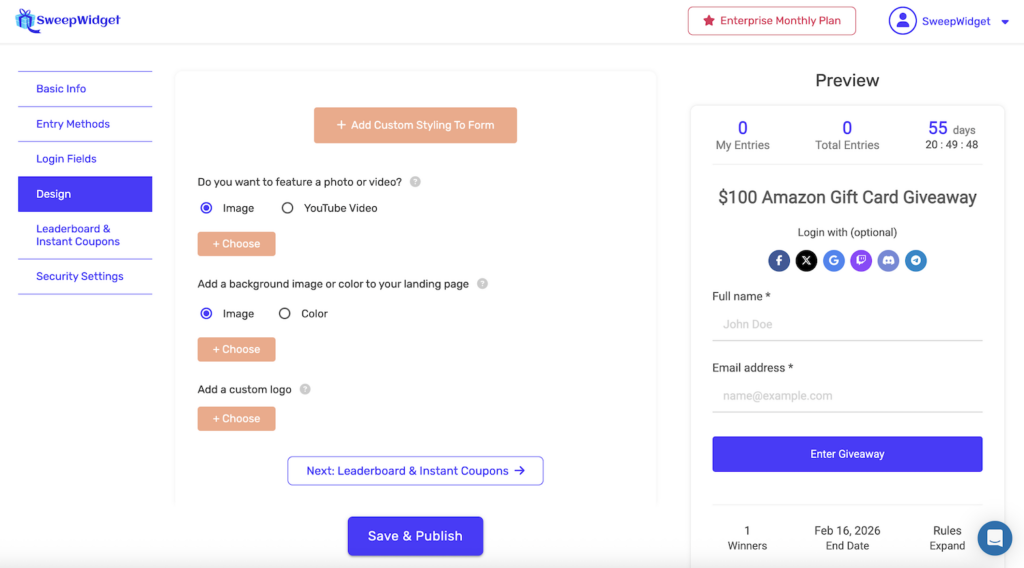Screen dimensions: 1024x568
Task: Go to the Entry Methods tab
Action: click(x=73, y=124)
